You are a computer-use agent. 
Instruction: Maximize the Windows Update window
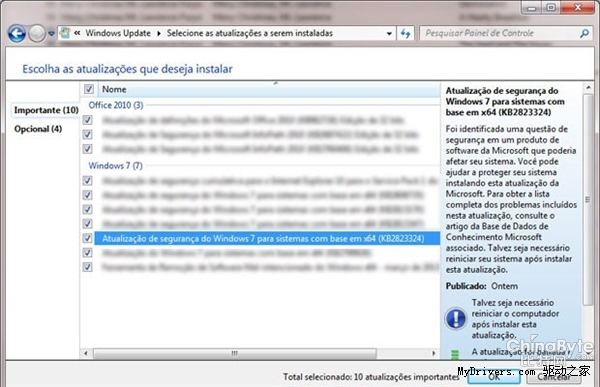[551, 8]
